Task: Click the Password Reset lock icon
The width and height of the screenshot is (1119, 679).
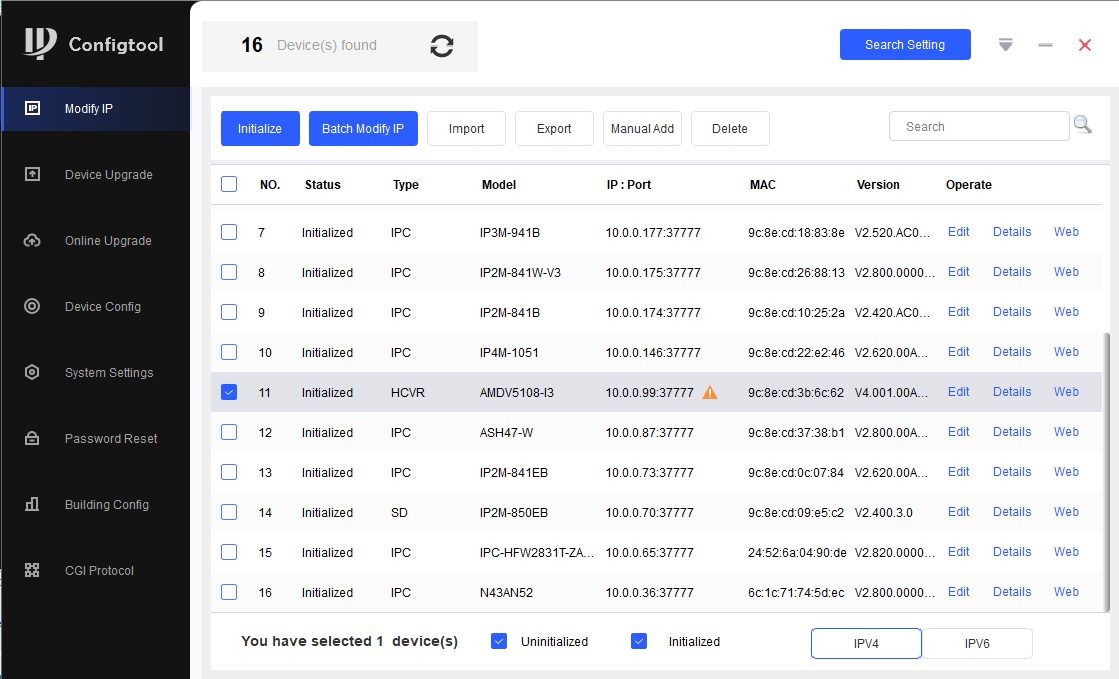Action: [x=32, y=438]
